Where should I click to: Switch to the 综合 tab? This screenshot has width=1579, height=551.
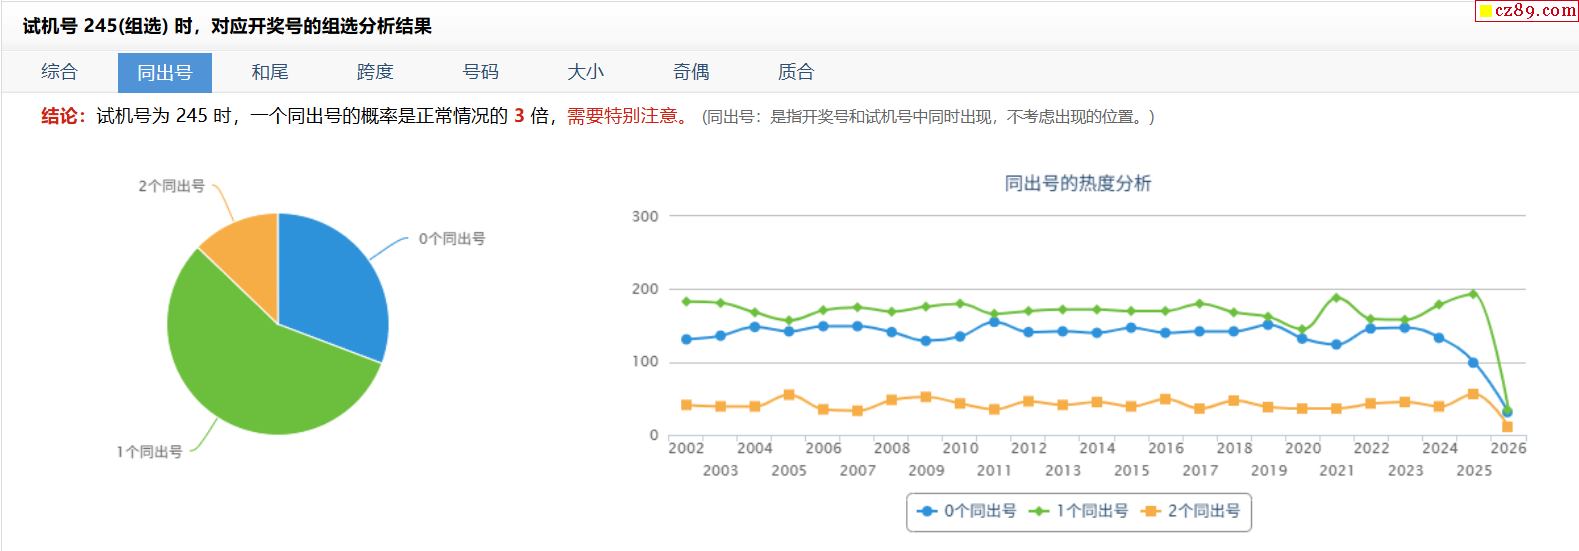59,72
